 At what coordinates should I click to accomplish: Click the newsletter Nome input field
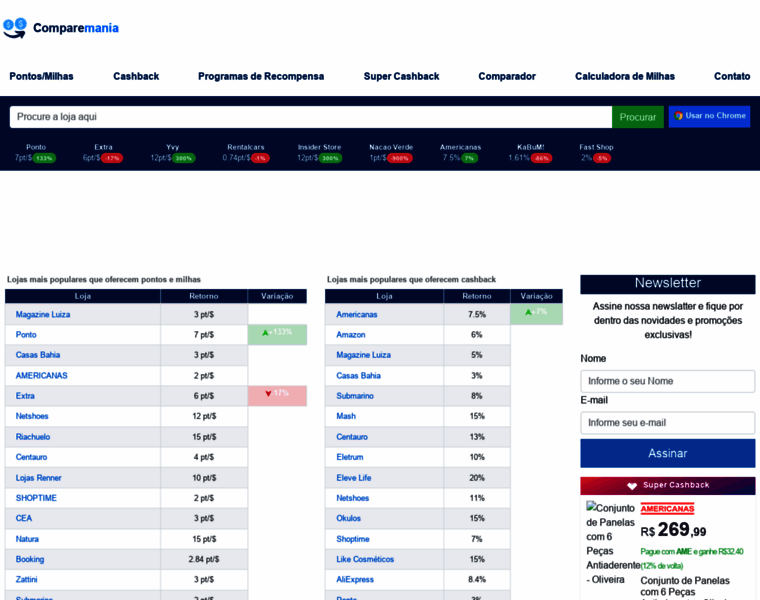click(x=667, y=381)
